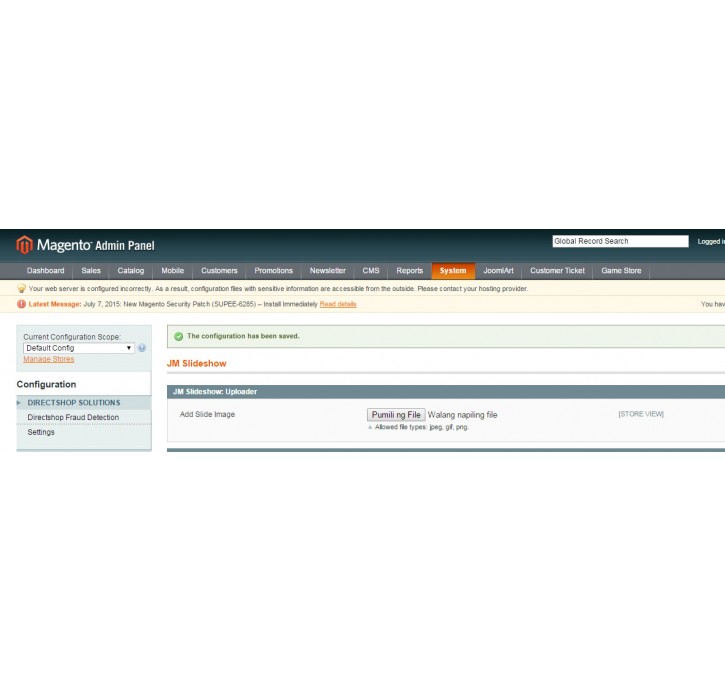The width and height of the screenshot is (725, 680).
Task: Select Directshop Fraud Detection in sidebar
Action: pos(73,417)
